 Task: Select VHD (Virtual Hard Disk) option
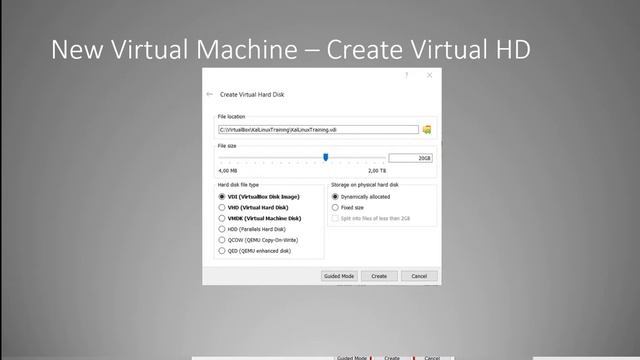click(x=253, y=207)
